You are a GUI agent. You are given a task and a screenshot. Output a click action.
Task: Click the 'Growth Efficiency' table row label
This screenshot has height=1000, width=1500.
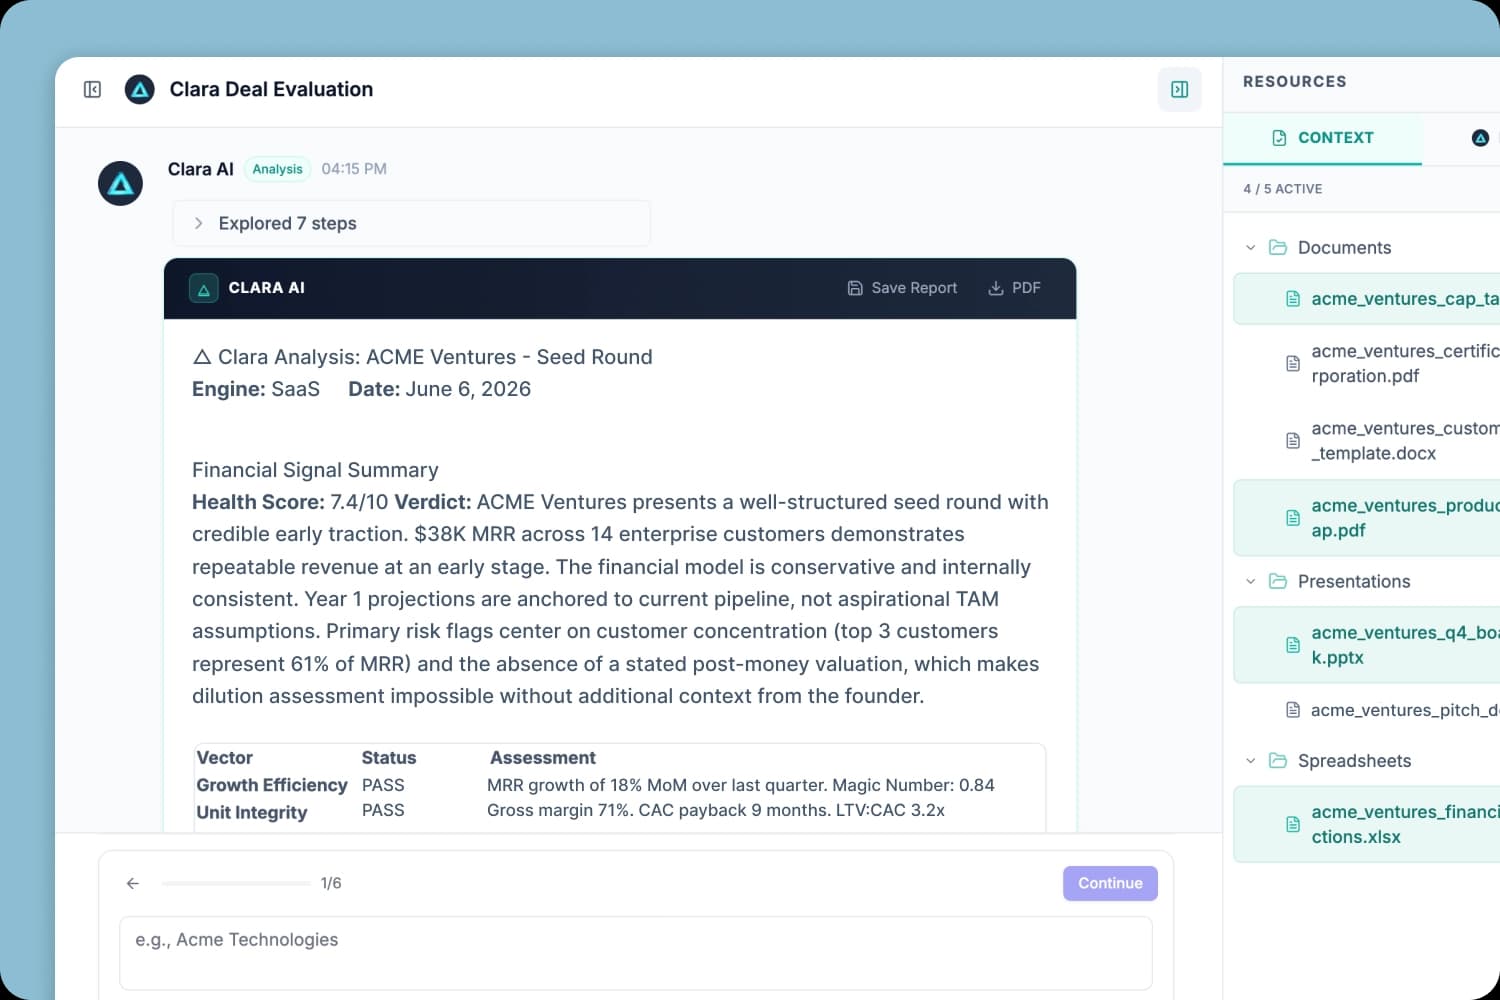[272, 785]
